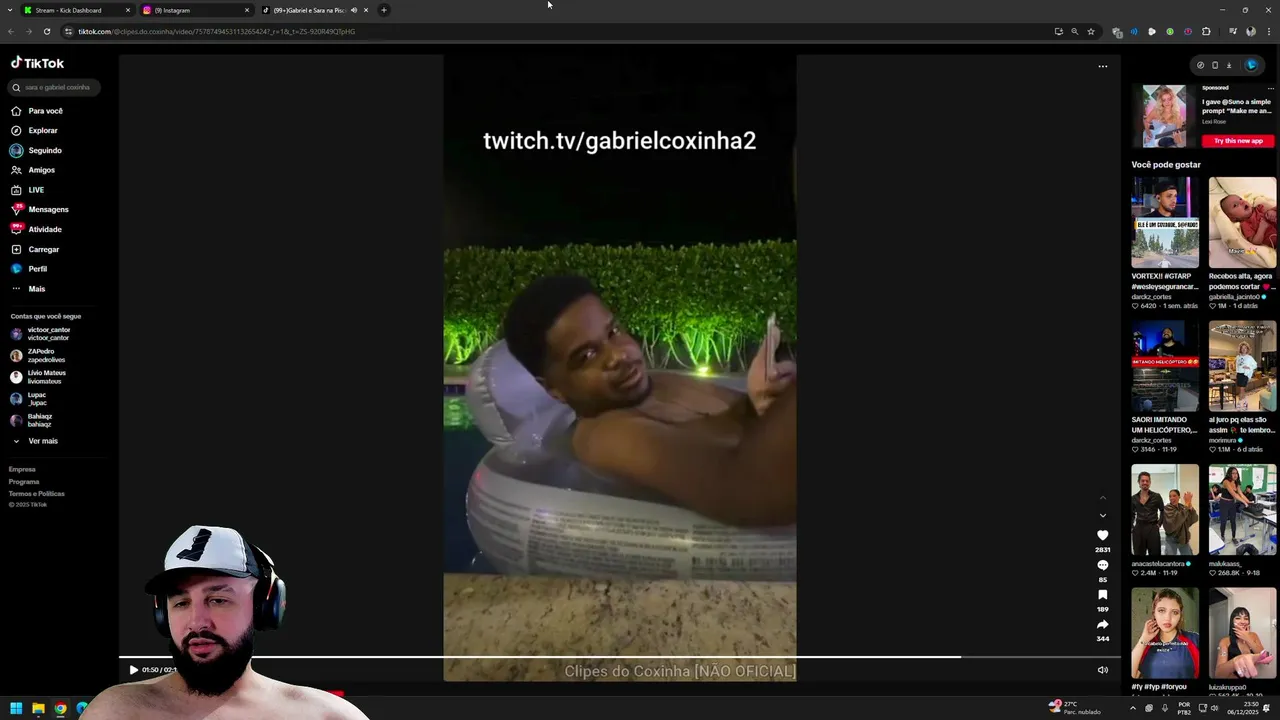
Task: Open the LIVE section
Action: click(x=28, y=190)
